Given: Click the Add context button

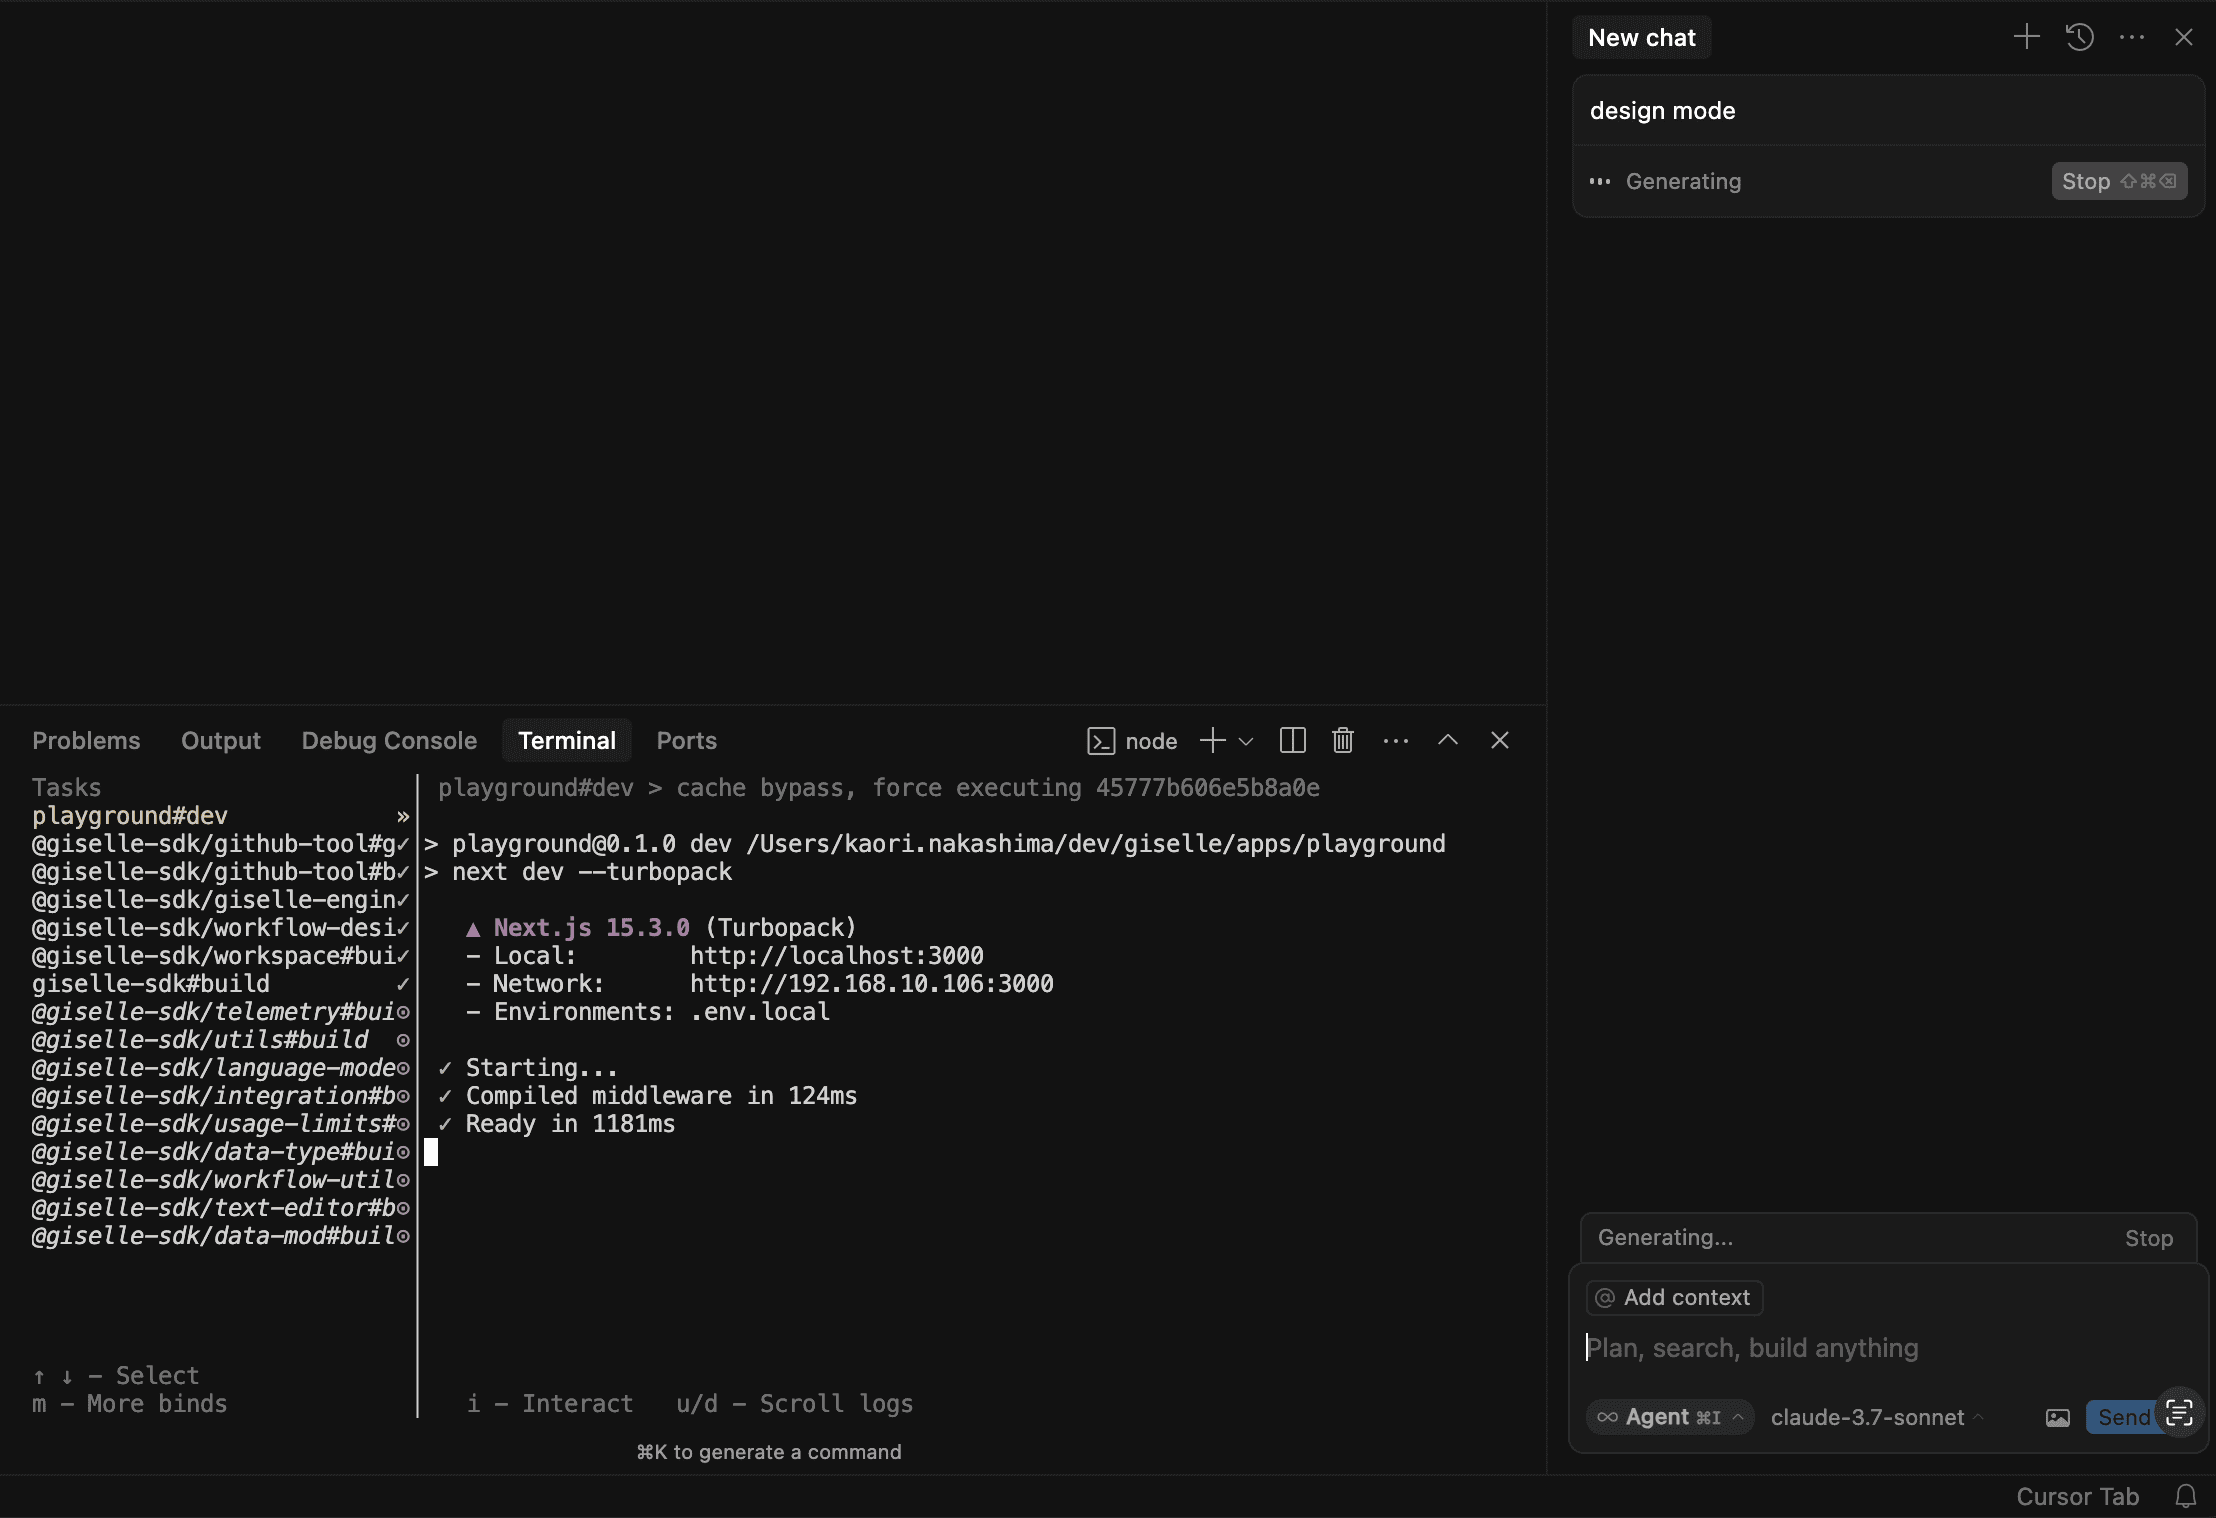Looking at the screenshot, I should [1671, 1297].
